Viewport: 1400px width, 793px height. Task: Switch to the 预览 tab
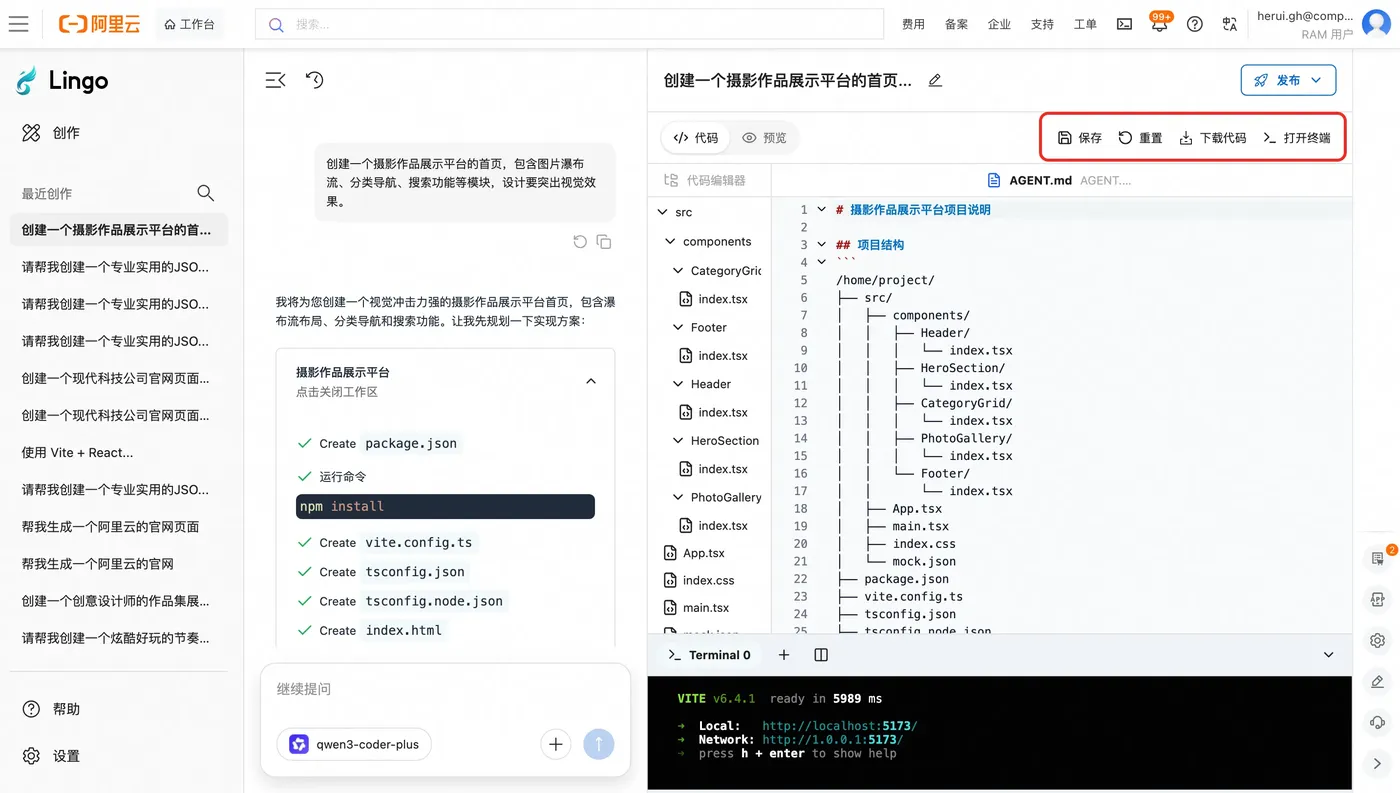pyautogui.click(x=764, y=138)
